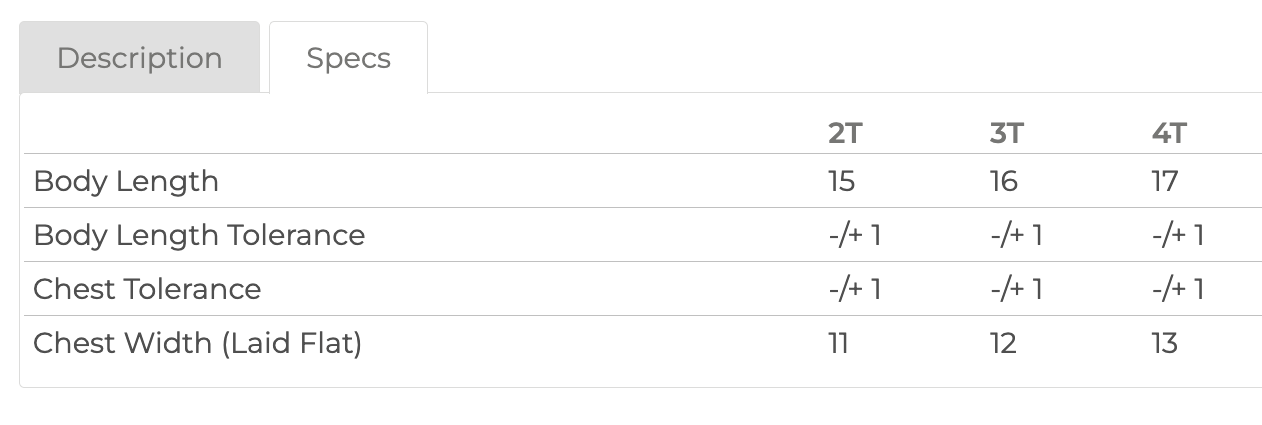Click the 2T chest width value 11
This screenshot has height=425, width=1262.
pos(839,343)
